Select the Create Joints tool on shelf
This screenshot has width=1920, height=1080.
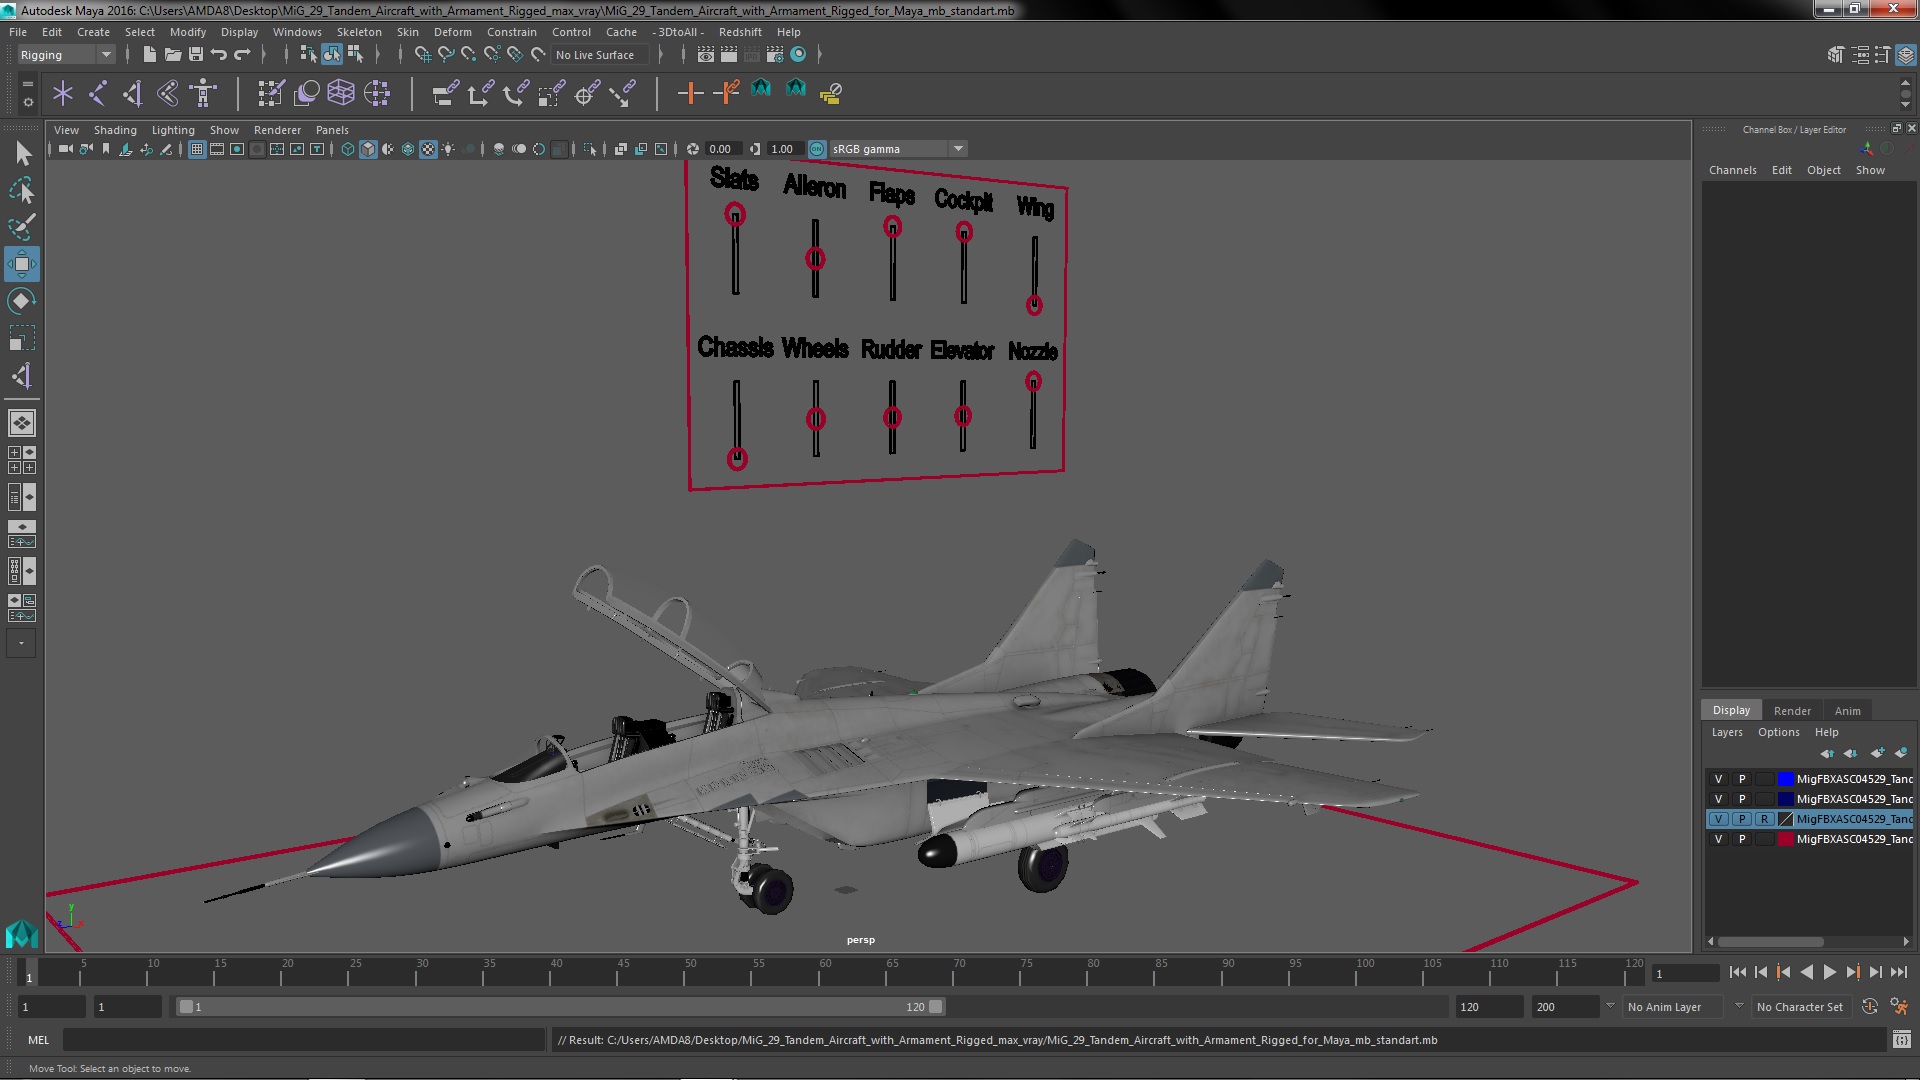tap(98, 94)
